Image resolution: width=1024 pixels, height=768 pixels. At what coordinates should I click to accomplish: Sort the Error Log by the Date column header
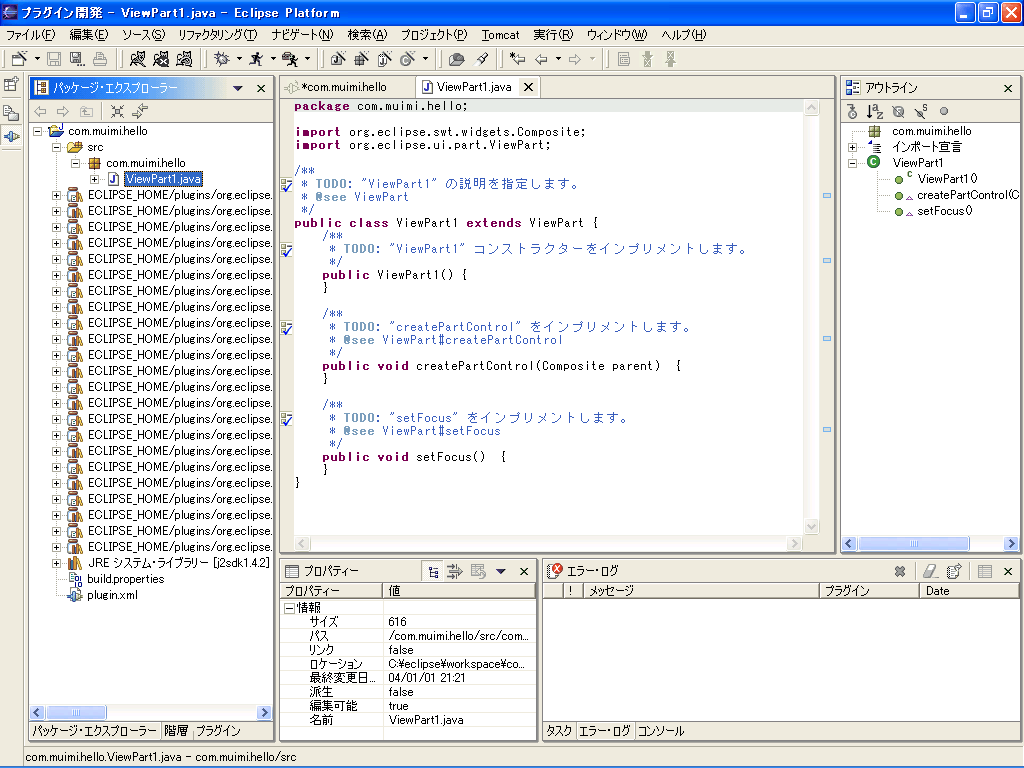click(x=968, y=591)
